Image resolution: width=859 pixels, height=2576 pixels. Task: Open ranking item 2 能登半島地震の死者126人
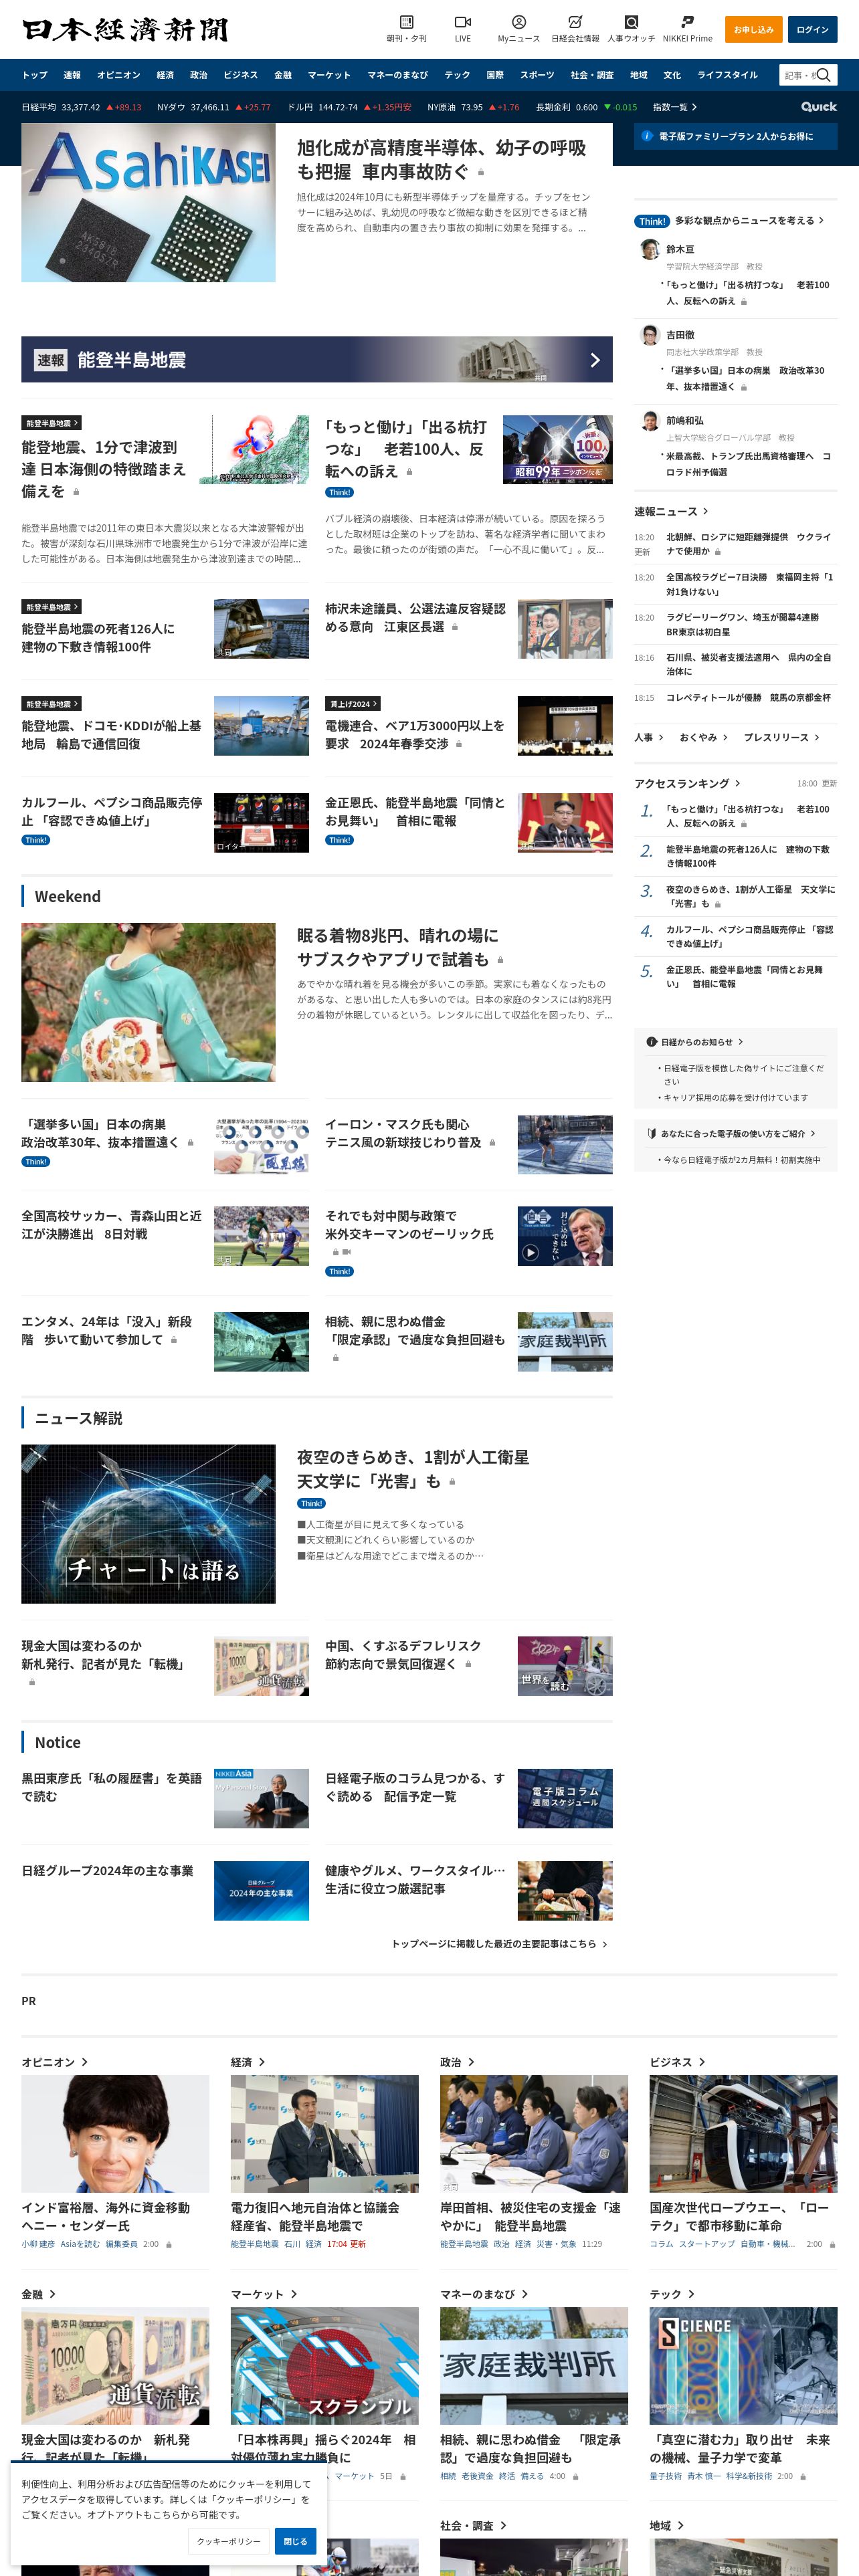(x=749, y=856)
